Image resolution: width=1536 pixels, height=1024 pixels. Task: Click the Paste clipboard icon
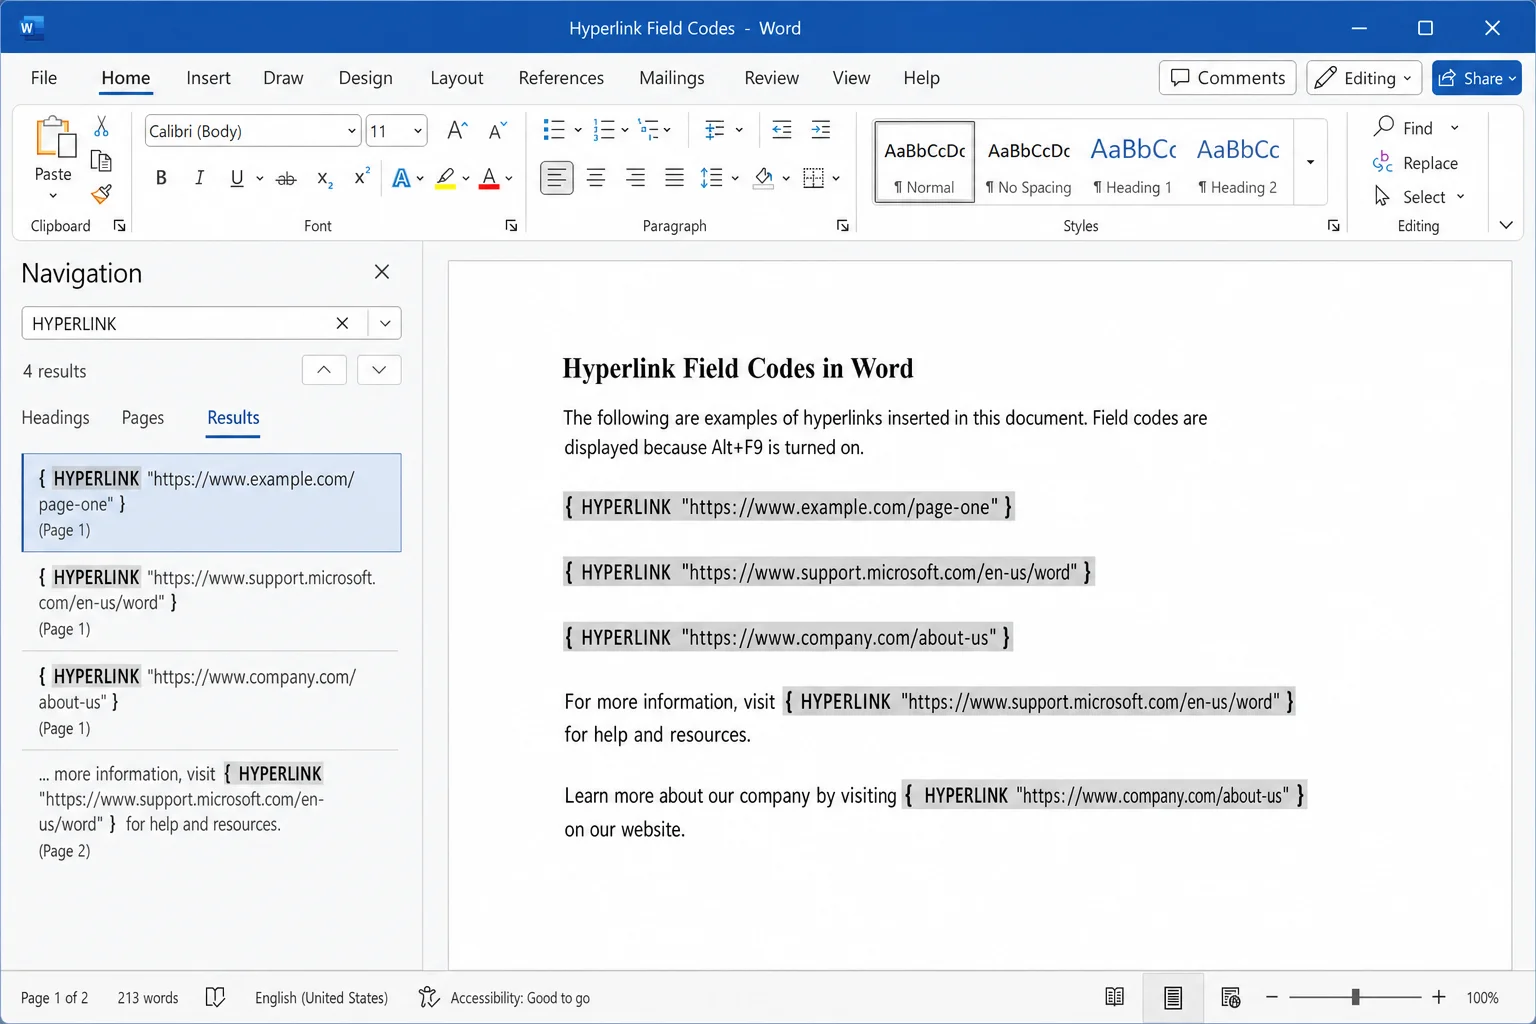pyautogui.click(x=55, y=137)
